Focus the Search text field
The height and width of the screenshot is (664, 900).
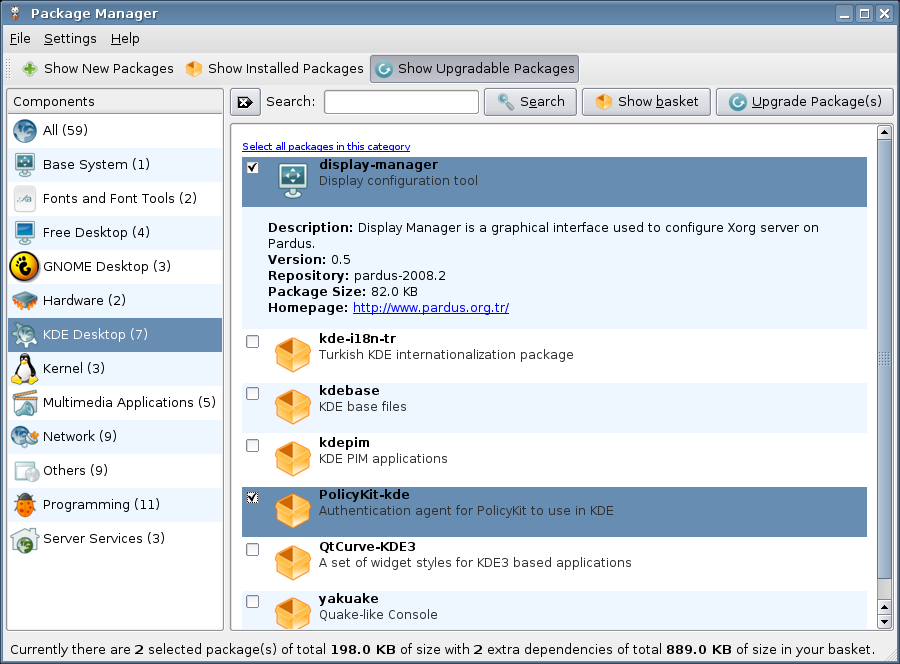coord(401,102)
